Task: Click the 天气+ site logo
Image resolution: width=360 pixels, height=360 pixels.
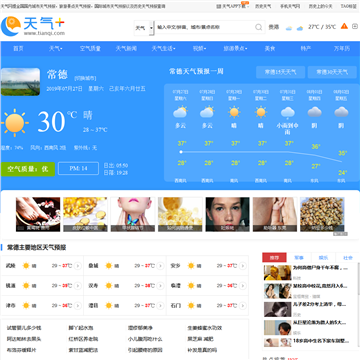Action: (33, 26)
